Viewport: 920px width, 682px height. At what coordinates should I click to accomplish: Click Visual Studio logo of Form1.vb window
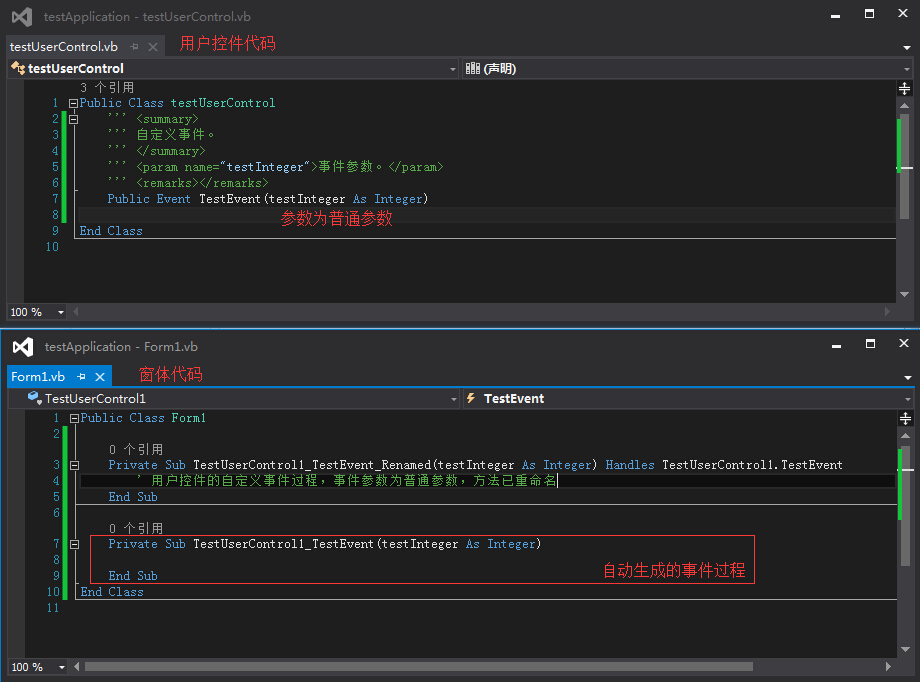(23, 347)
